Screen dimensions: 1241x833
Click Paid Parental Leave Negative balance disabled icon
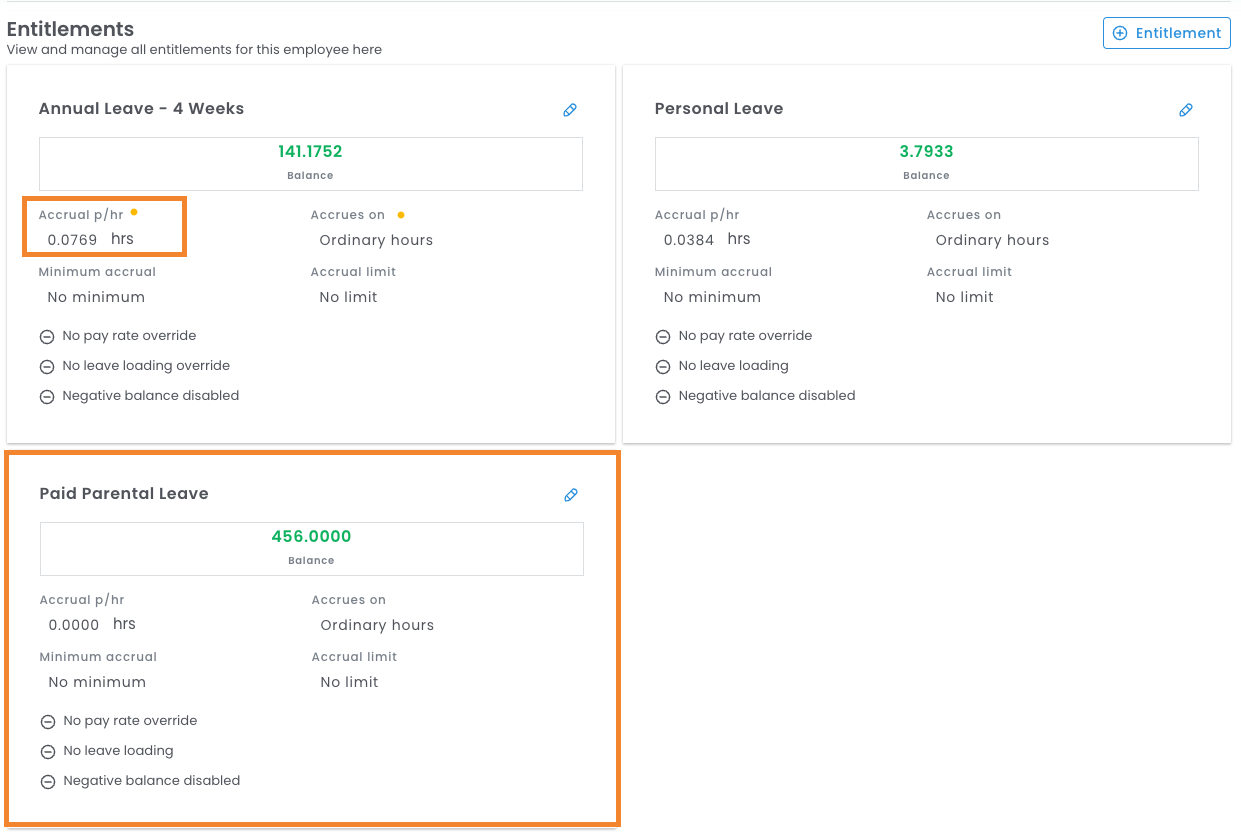[x=48, y=782]
